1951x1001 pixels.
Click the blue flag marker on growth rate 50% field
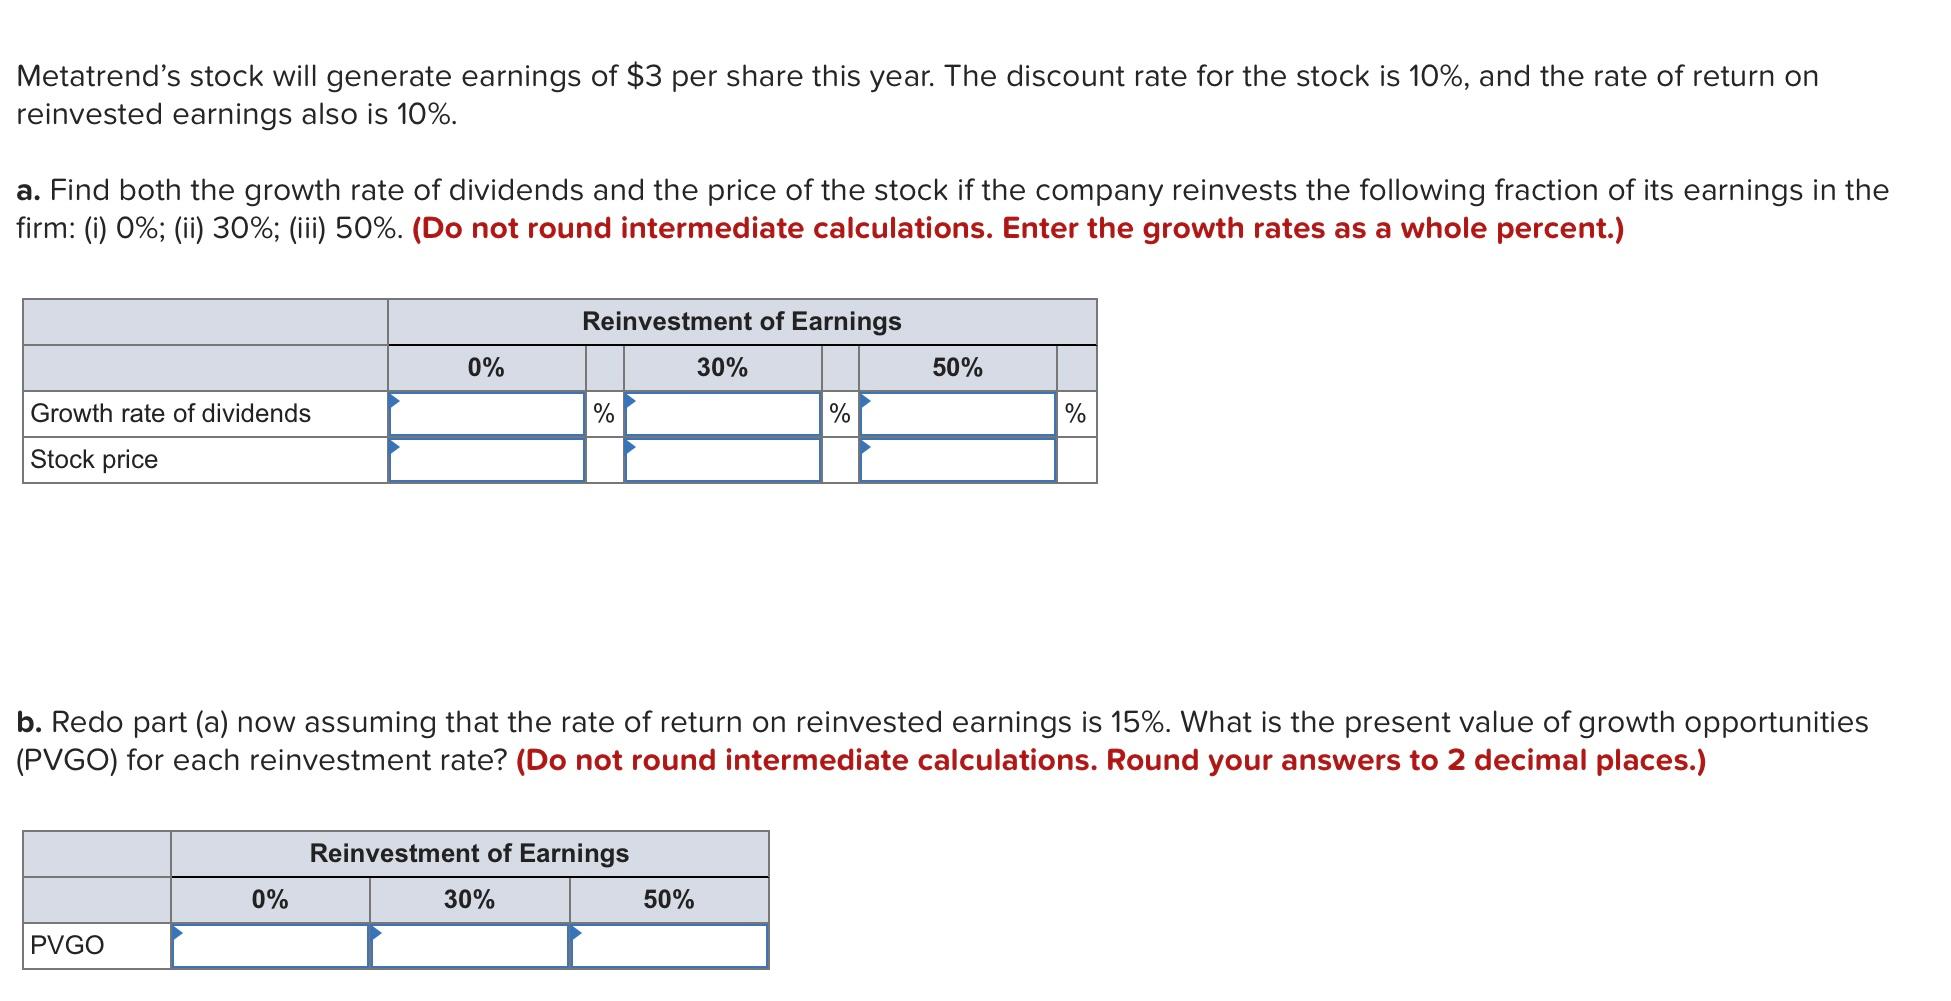(864, 399)
